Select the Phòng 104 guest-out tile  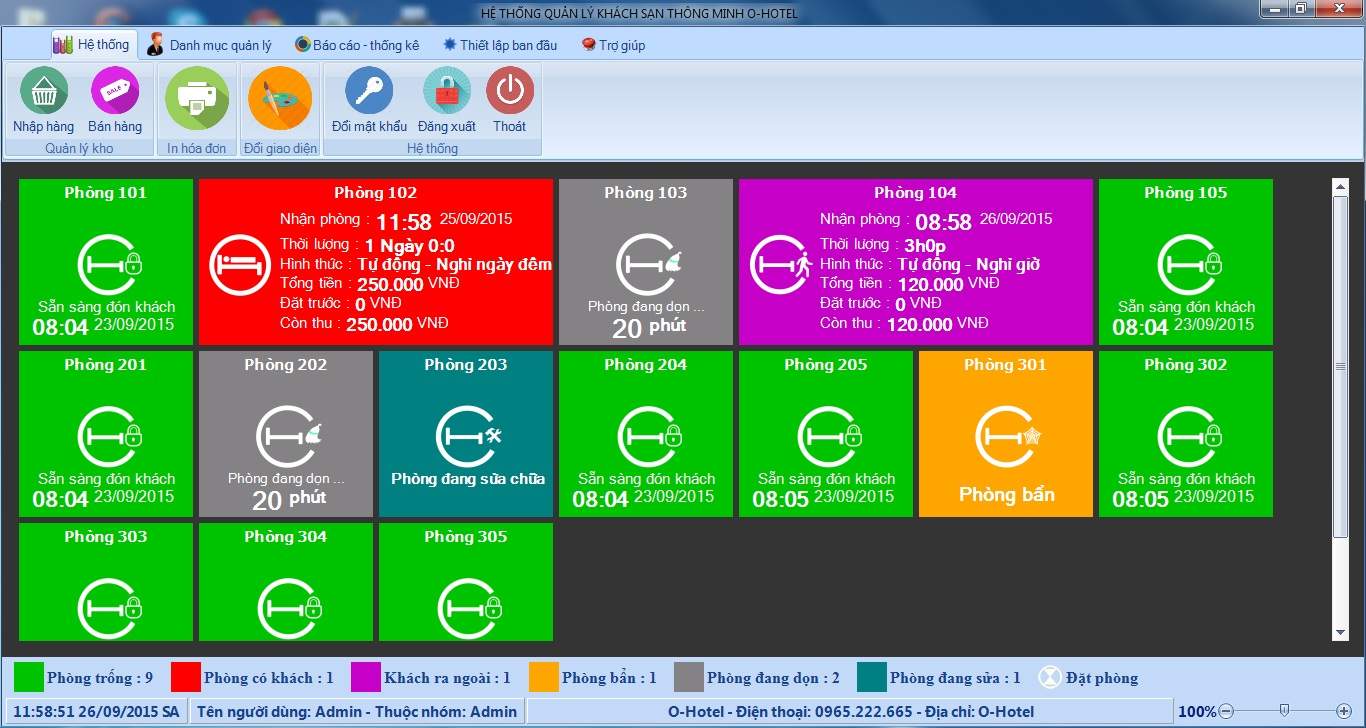click(915, 262)
